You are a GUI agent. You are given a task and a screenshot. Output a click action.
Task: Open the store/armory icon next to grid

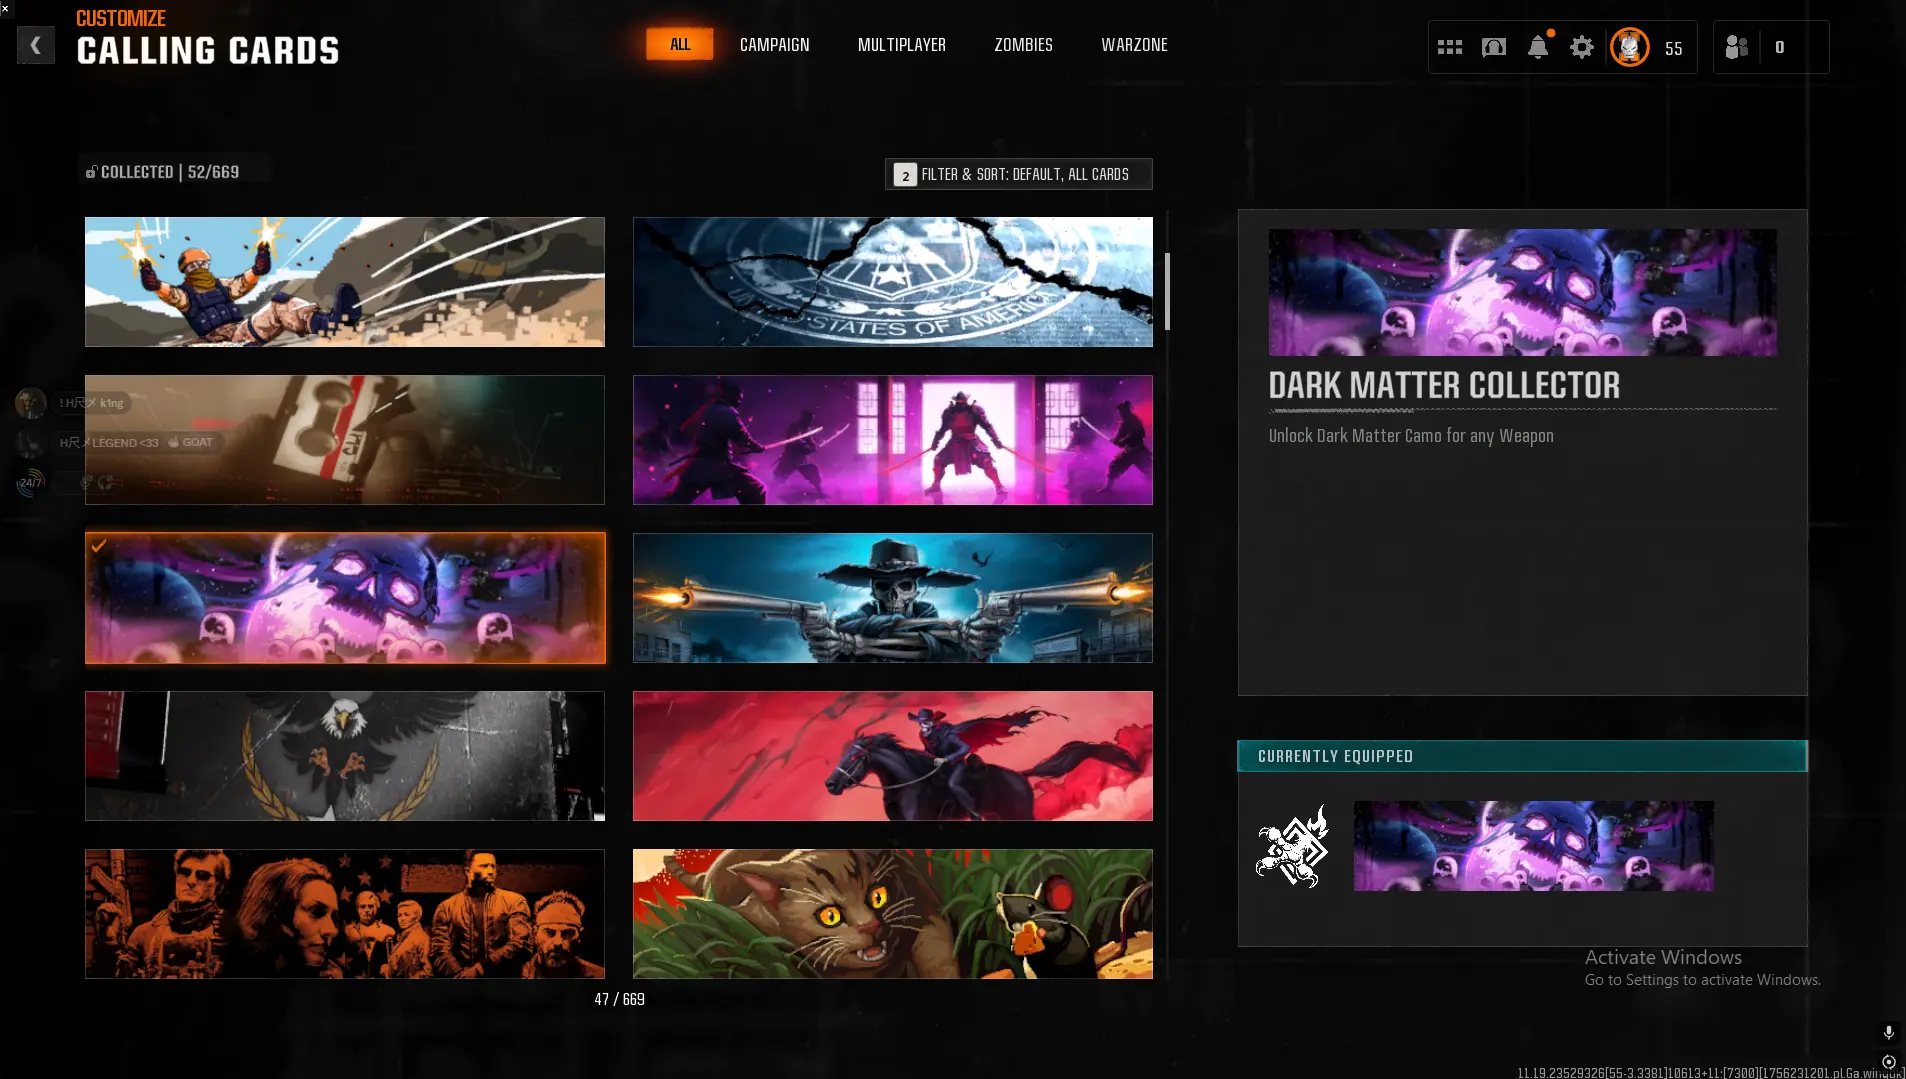click(x=1494, y=47)
